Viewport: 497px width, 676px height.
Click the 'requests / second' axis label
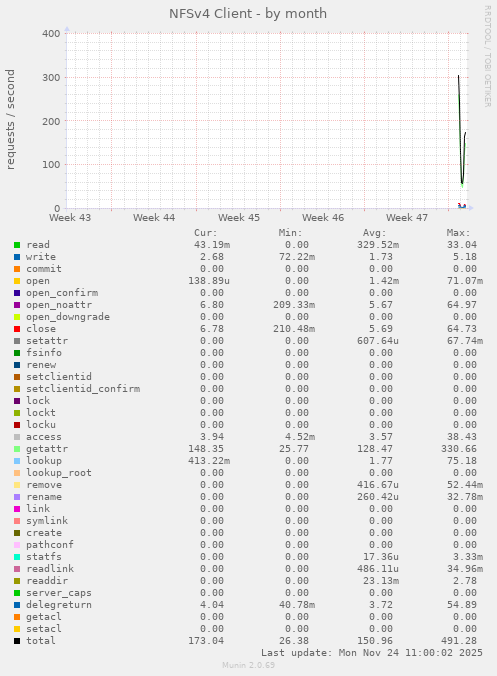pyautogui.click(x=10, y=119)
